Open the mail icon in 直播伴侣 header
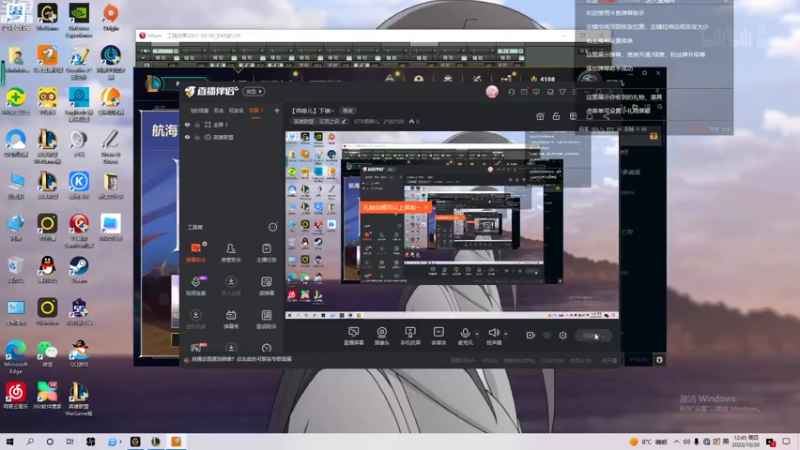This screenshot has height=450, width=800. (524, 92)
